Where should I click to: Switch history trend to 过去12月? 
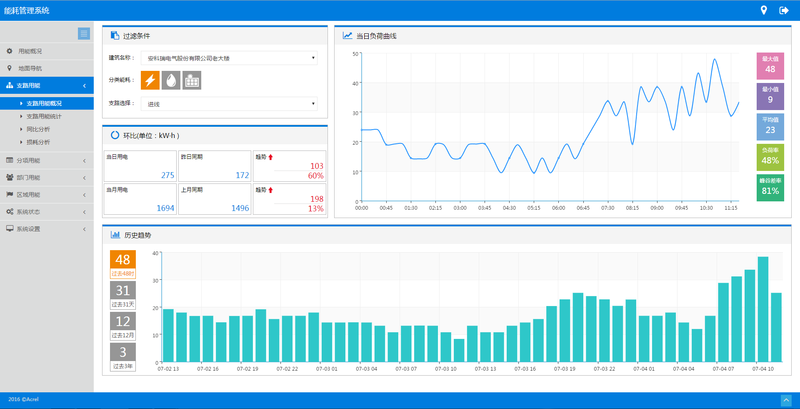click(x=123, y=326)
